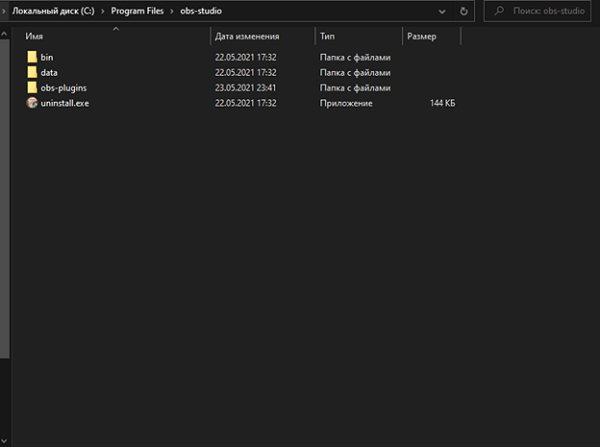Image resolution: width=600 pixels, height=447 pixels.
Task: Open the bin folder icon
Action: (32, 57)
